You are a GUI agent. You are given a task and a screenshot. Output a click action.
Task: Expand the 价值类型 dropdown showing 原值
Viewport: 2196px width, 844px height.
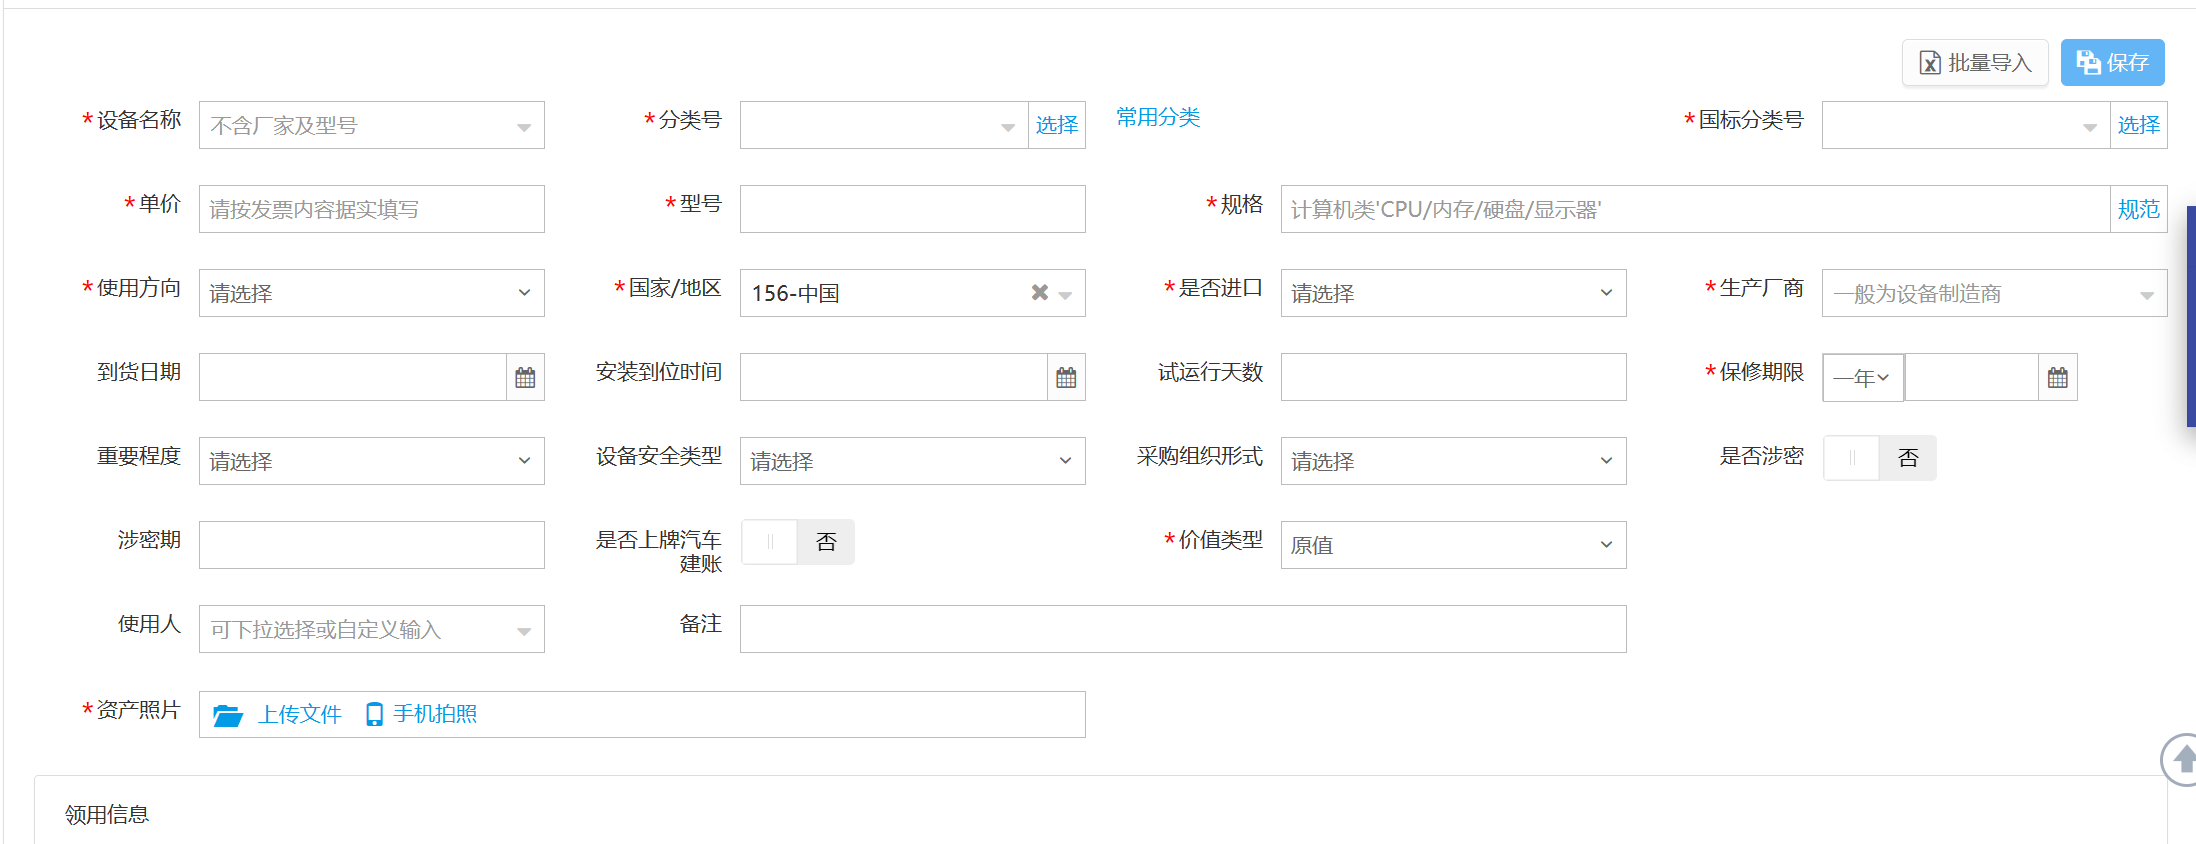1452,545
